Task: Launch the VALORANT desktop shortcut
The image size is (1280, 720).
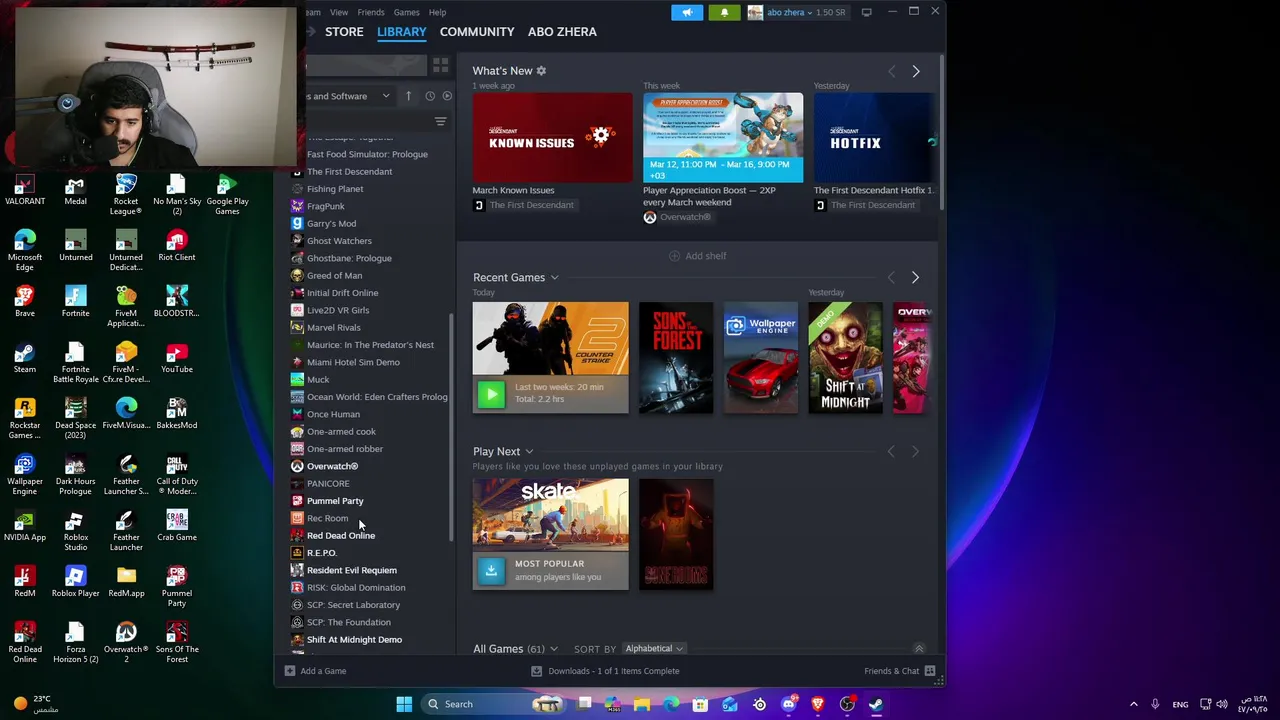Action: pos(25,190)
